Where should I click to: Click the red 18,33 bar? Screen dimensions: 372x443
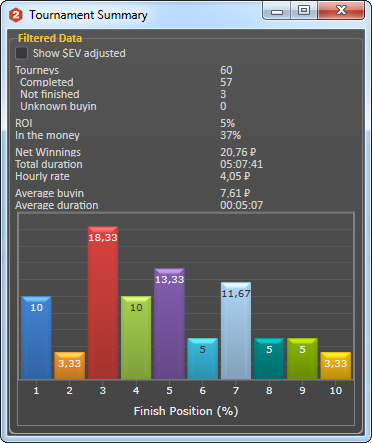coord(103,303)
